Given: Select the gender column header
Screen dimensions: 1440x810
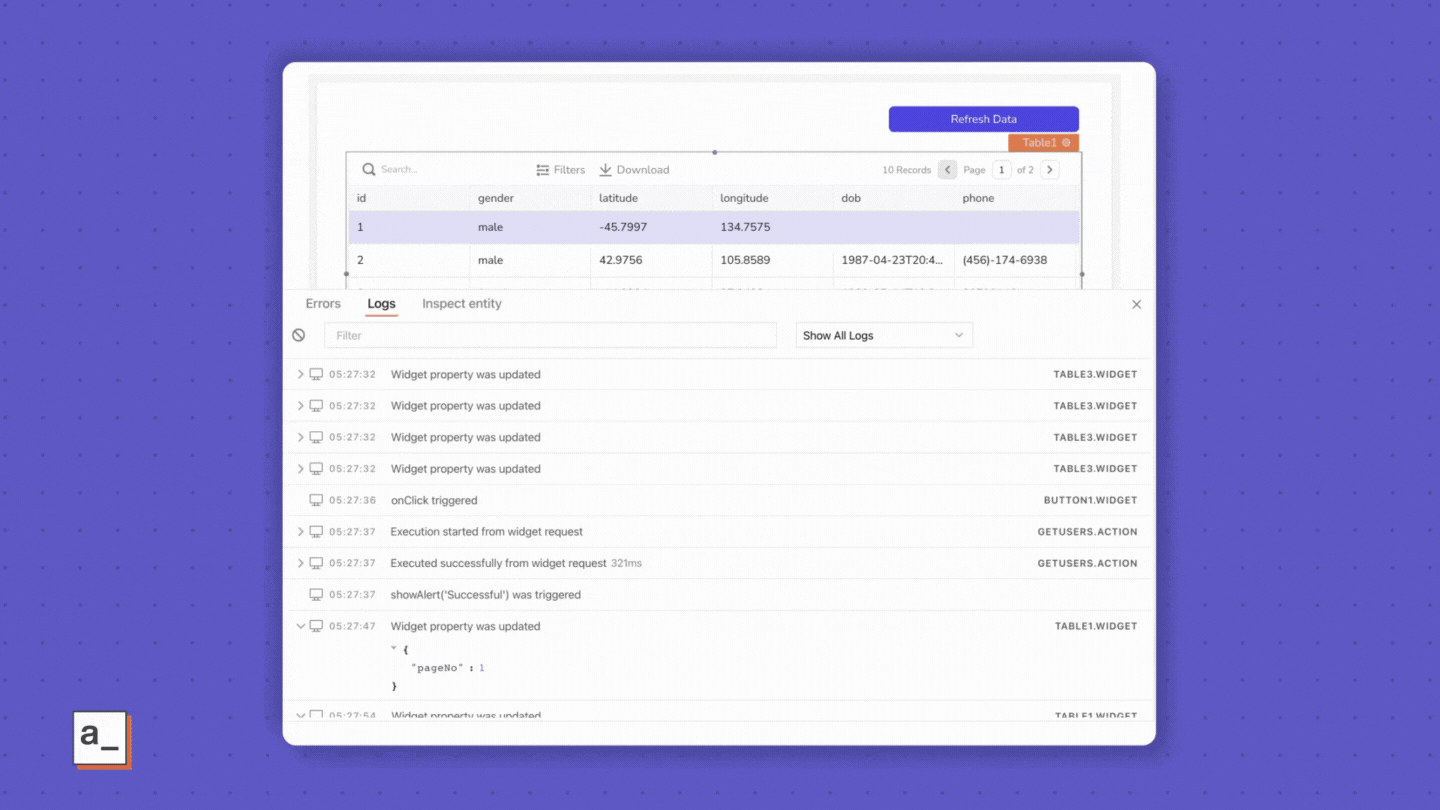Looking at the screenshot, I should pos(495,198).
